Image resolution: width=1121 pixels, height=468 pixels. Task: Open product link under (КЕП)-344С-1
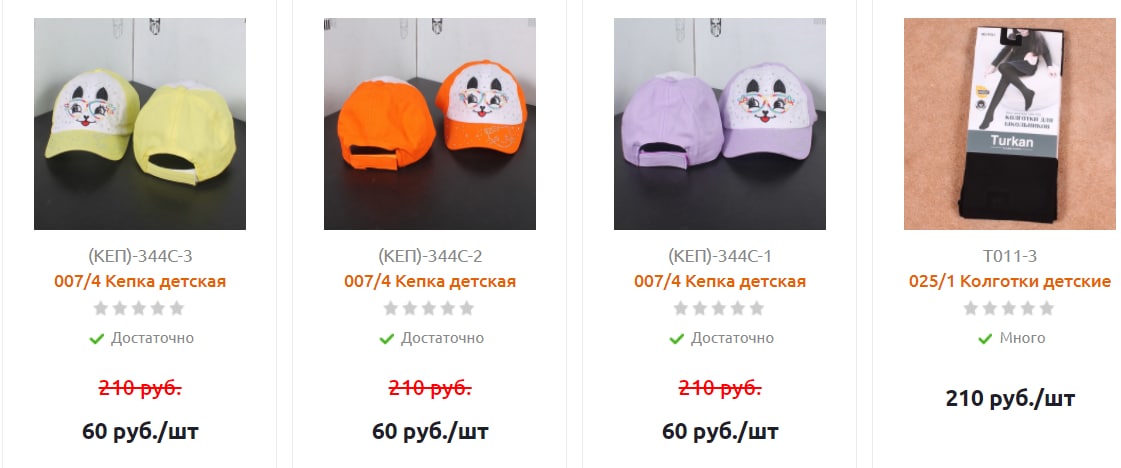click(720, 282)
